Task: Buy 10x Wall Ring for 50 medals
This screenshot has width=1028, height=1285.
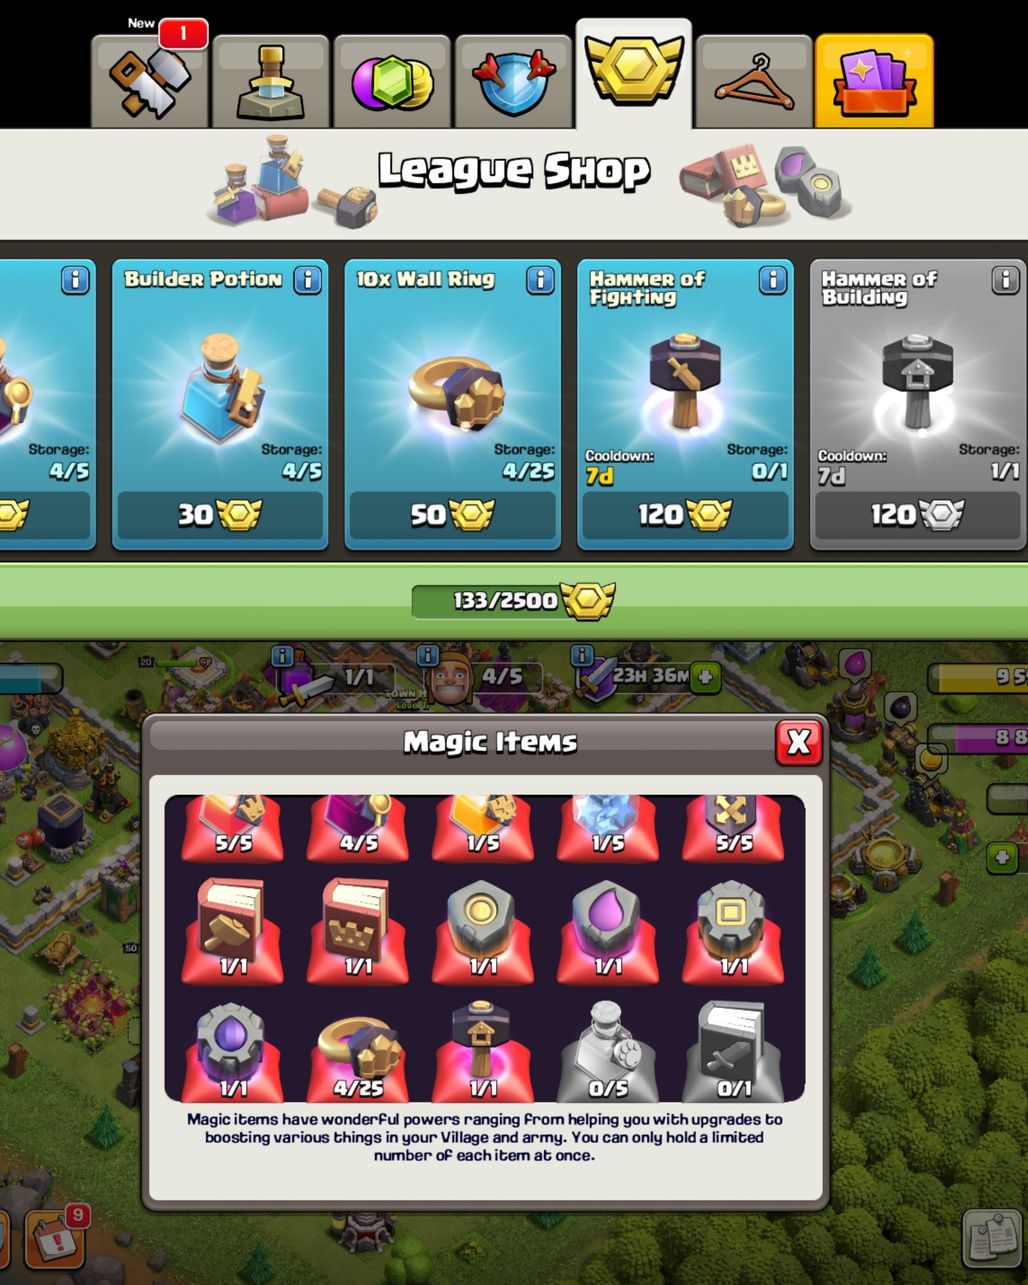Action: pyautogui.click(x=452, y=515)
